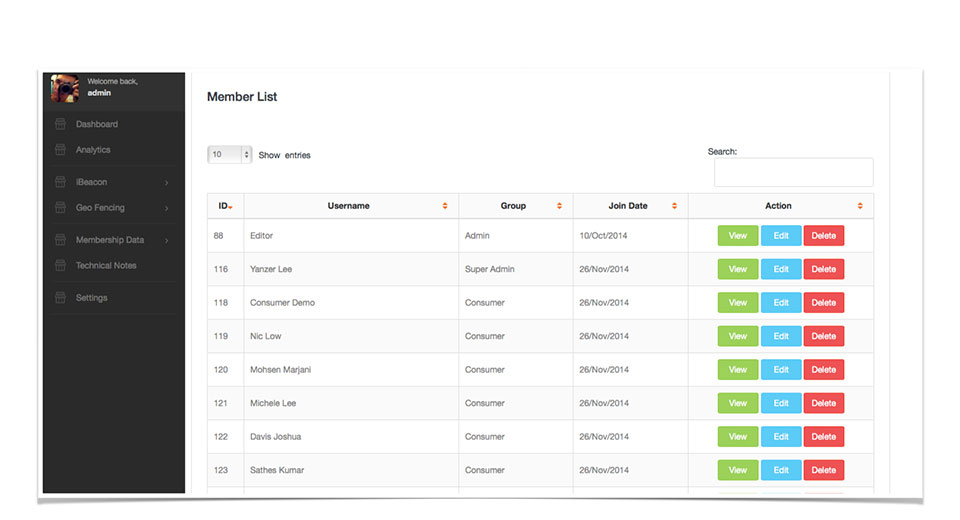Expand the iBeacon submenu chevron

click(x=167, y=183)
